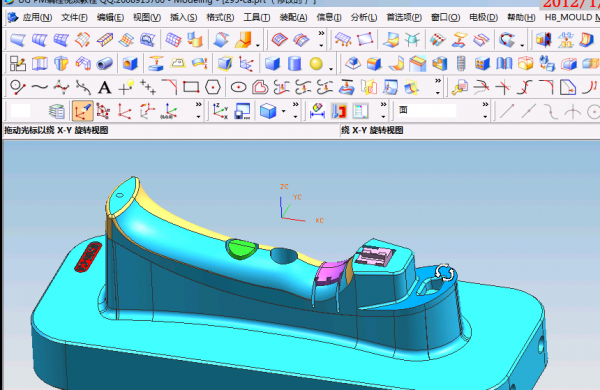Open the 编辑(E) menu
This screenshot has width=600, height=390.
tap(110, 18)
